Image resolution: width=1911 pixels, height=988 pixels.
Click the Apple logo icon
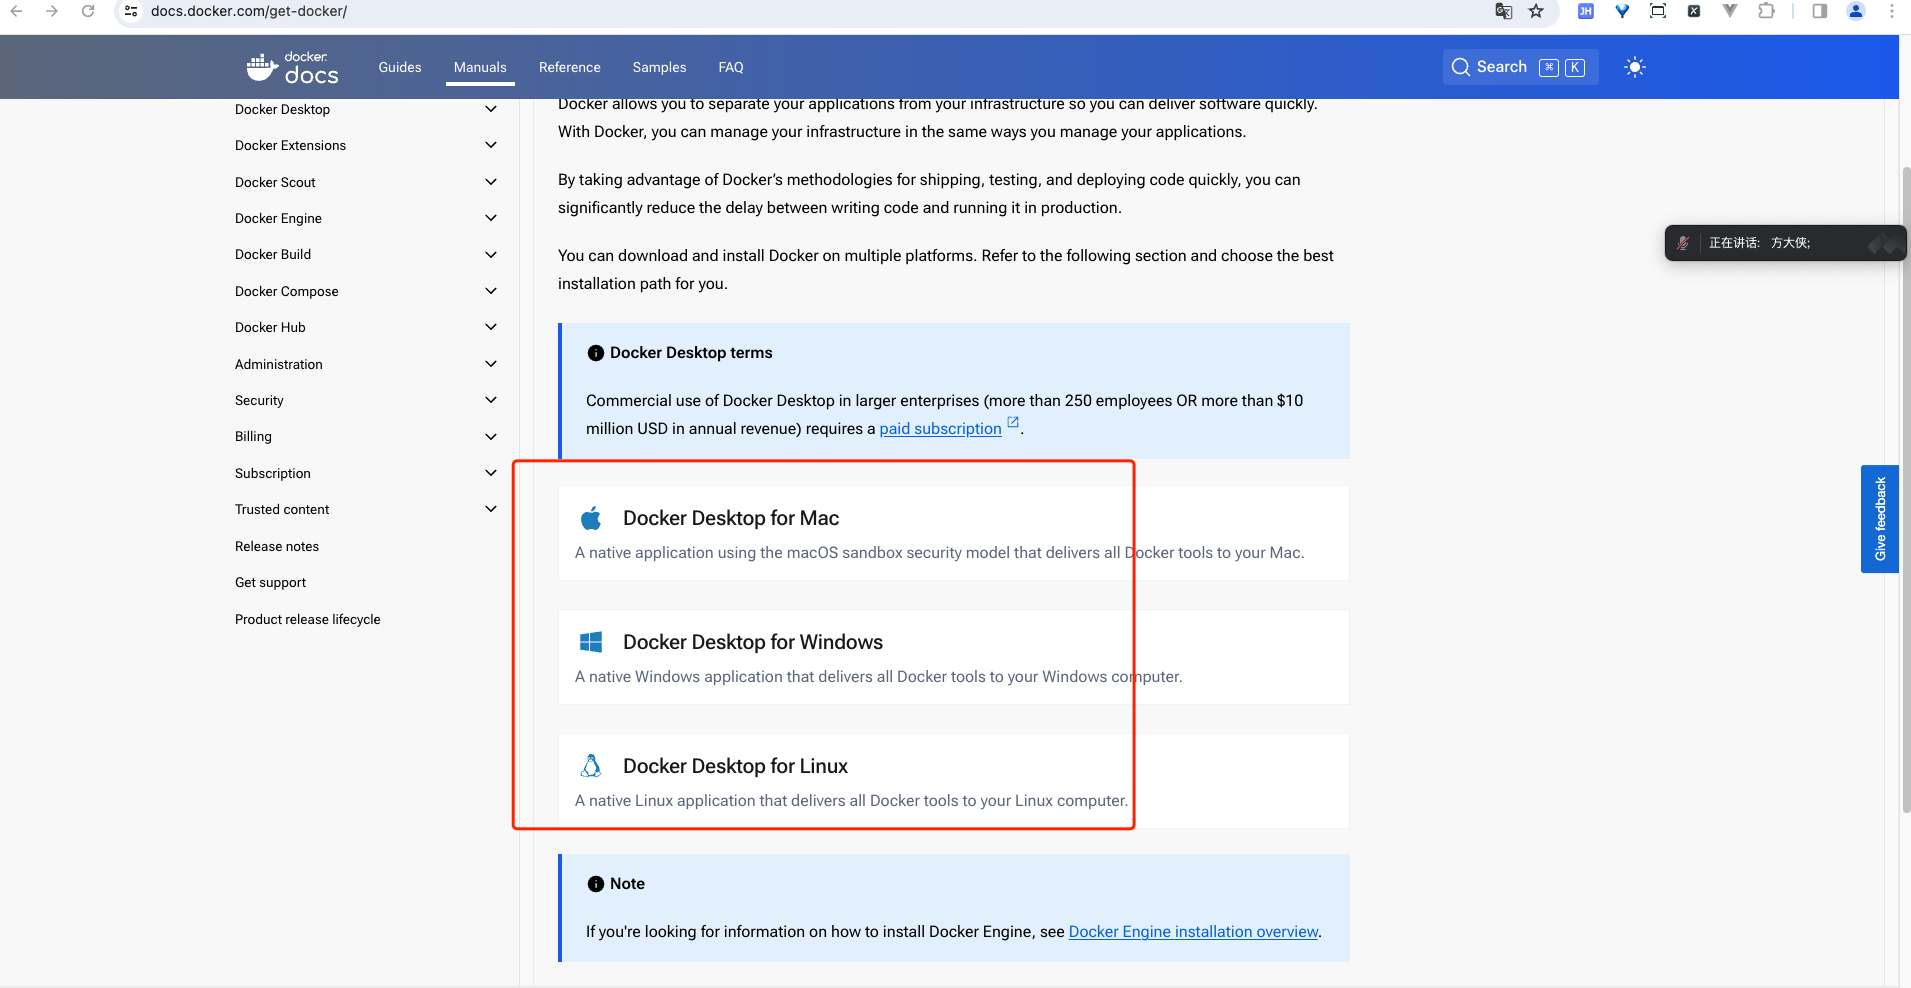pyautogui.click(x=591, y=518)
